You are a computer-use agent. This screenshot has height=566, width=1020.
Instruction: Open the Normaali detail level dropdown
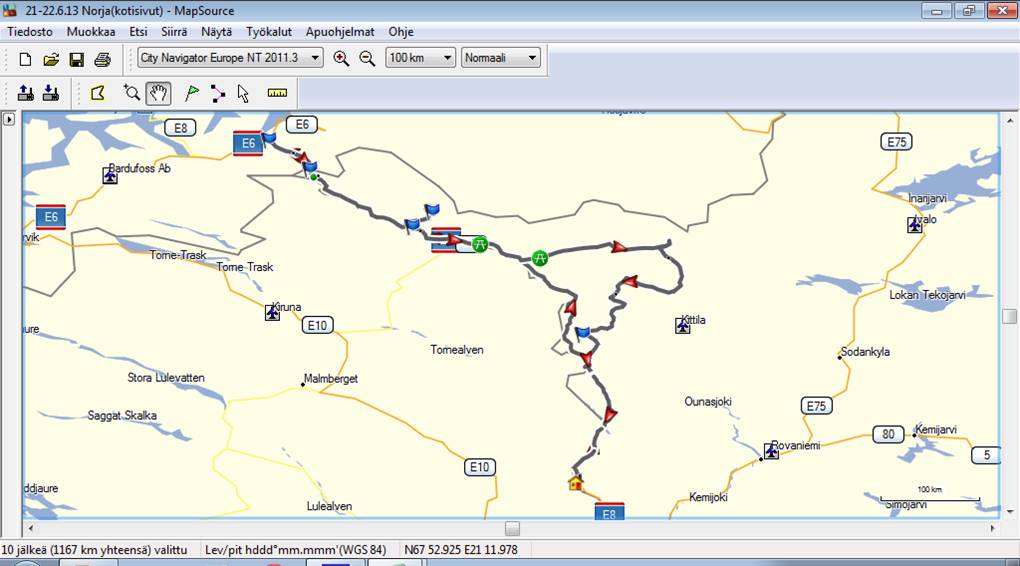click(x=500, y=58)
